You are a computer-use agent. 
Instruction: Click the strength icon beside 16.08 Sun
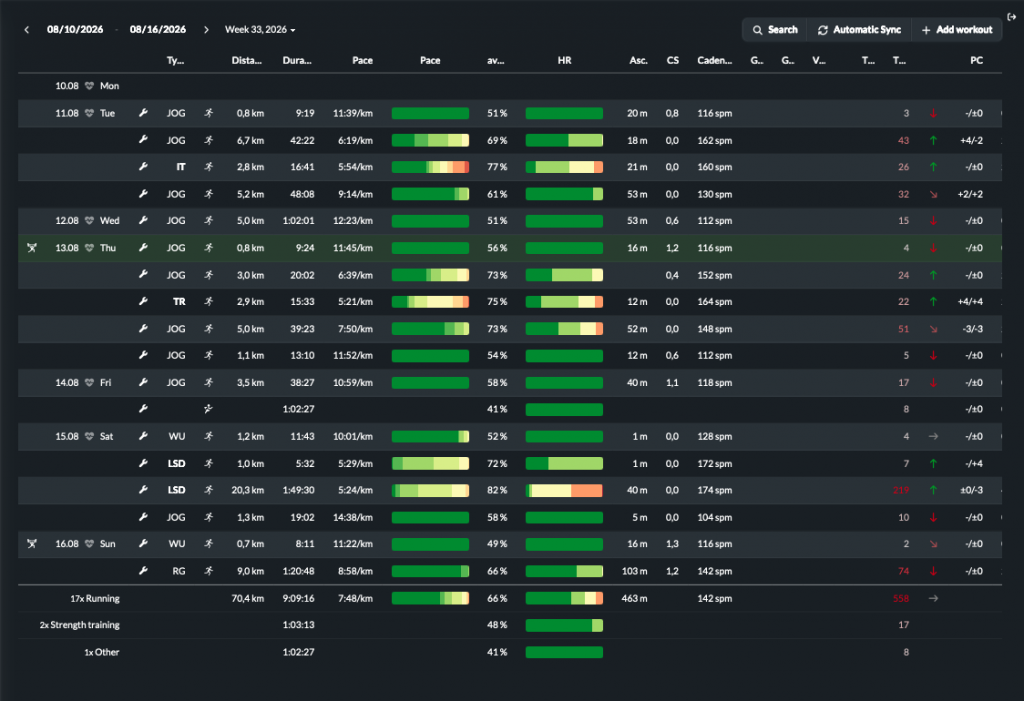(31, 544)
